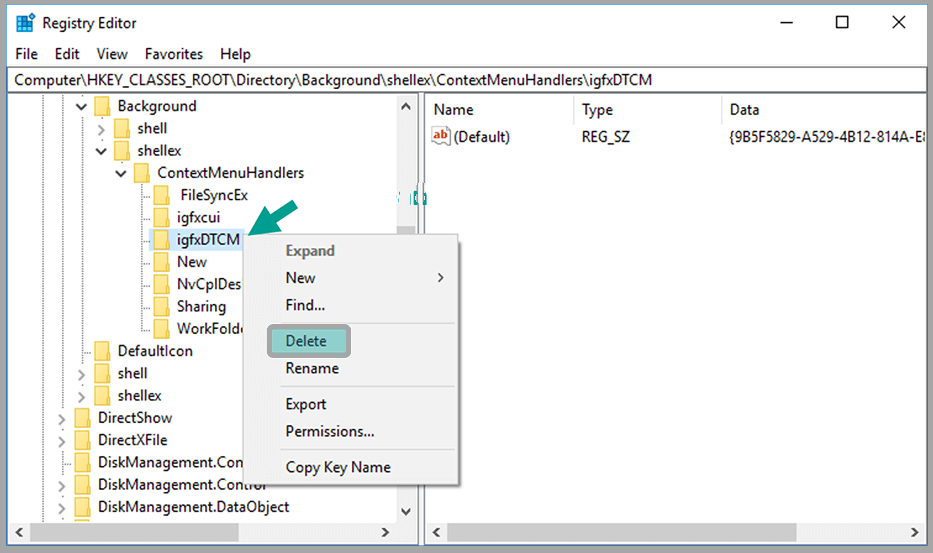933x553 pixels.
Task: Click the igfxcui folder icon
Action: pos(161,217)
